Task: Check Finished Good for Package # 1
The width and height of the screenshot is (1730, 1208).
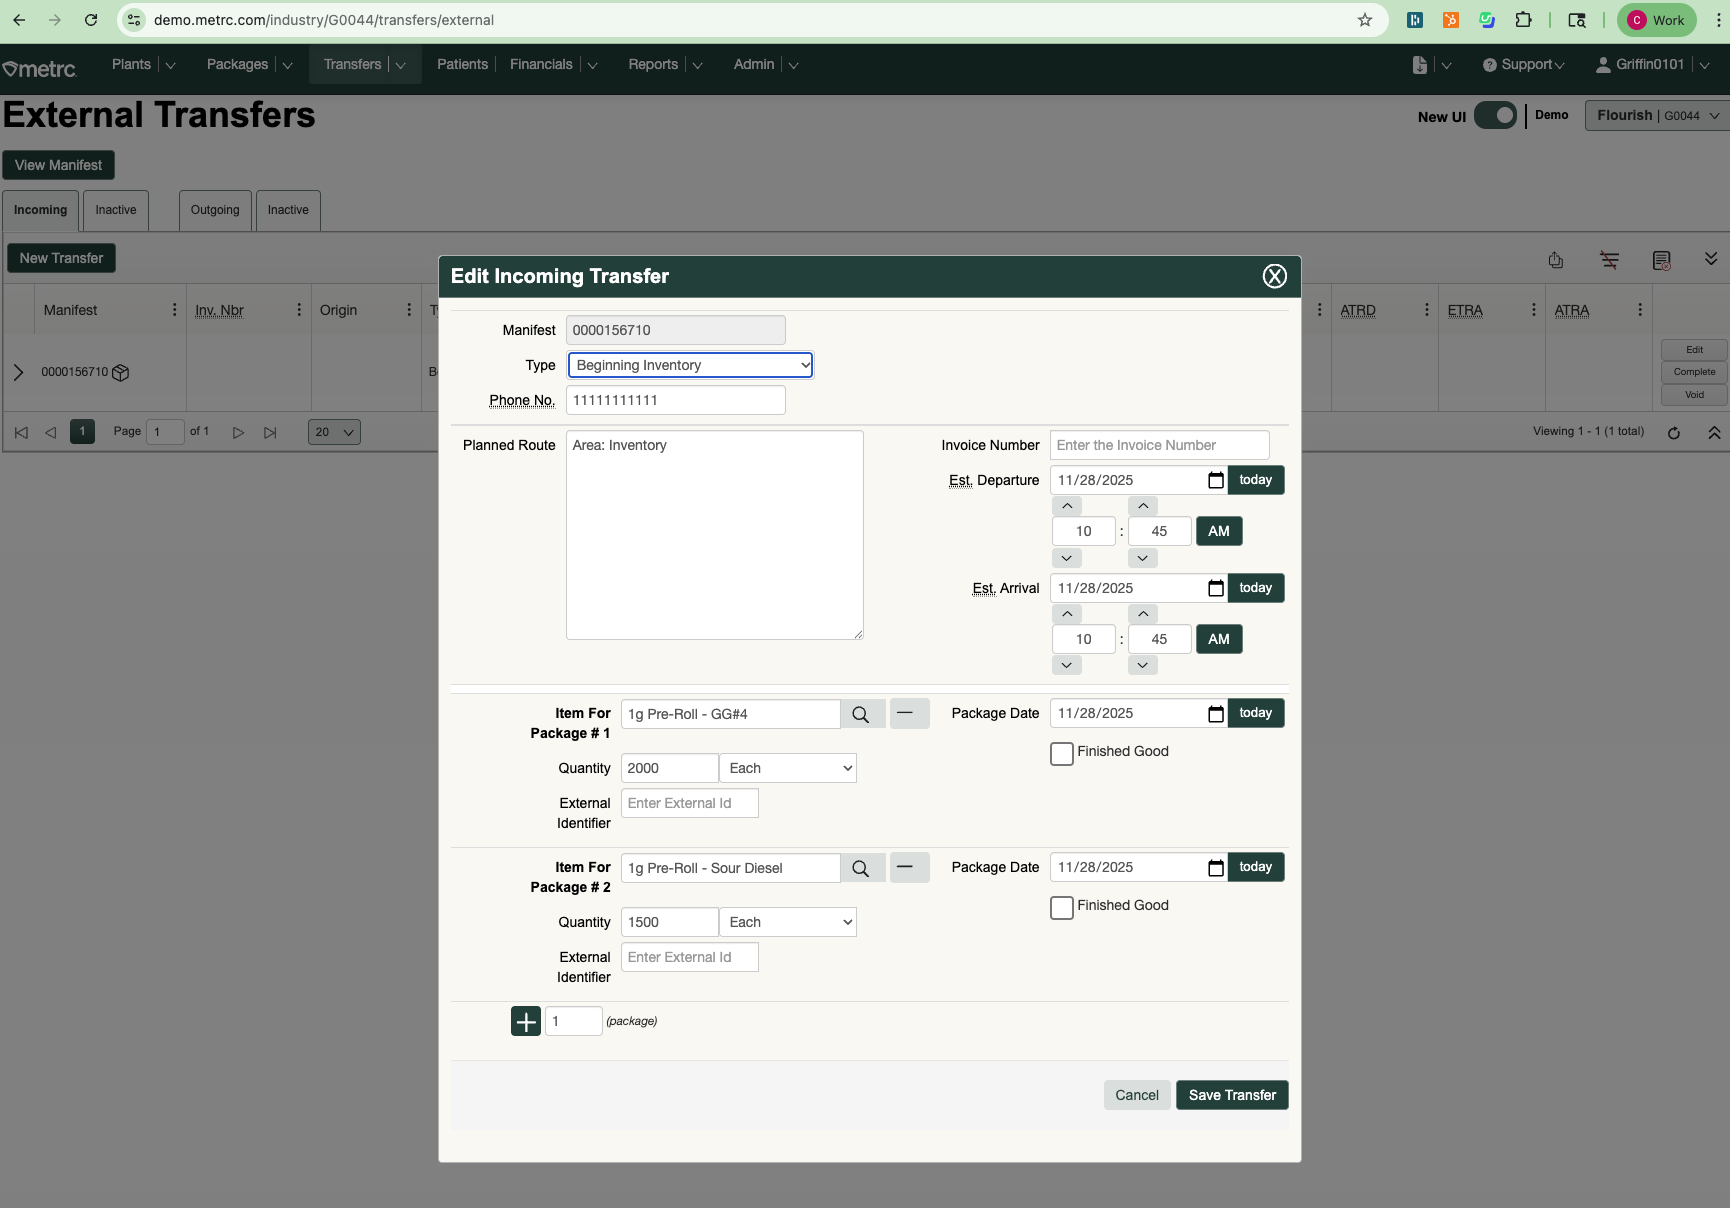Action: (x=1061, y=753)
